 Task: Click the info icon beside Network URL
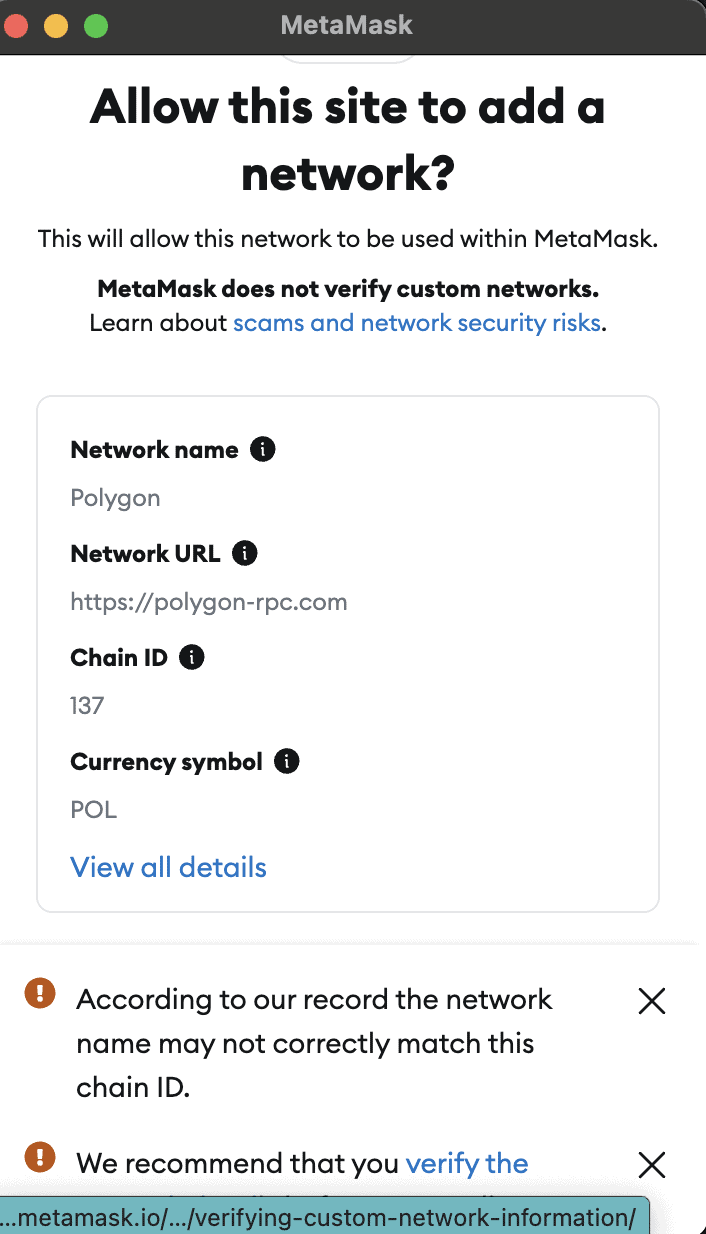[x=244, y=553]
